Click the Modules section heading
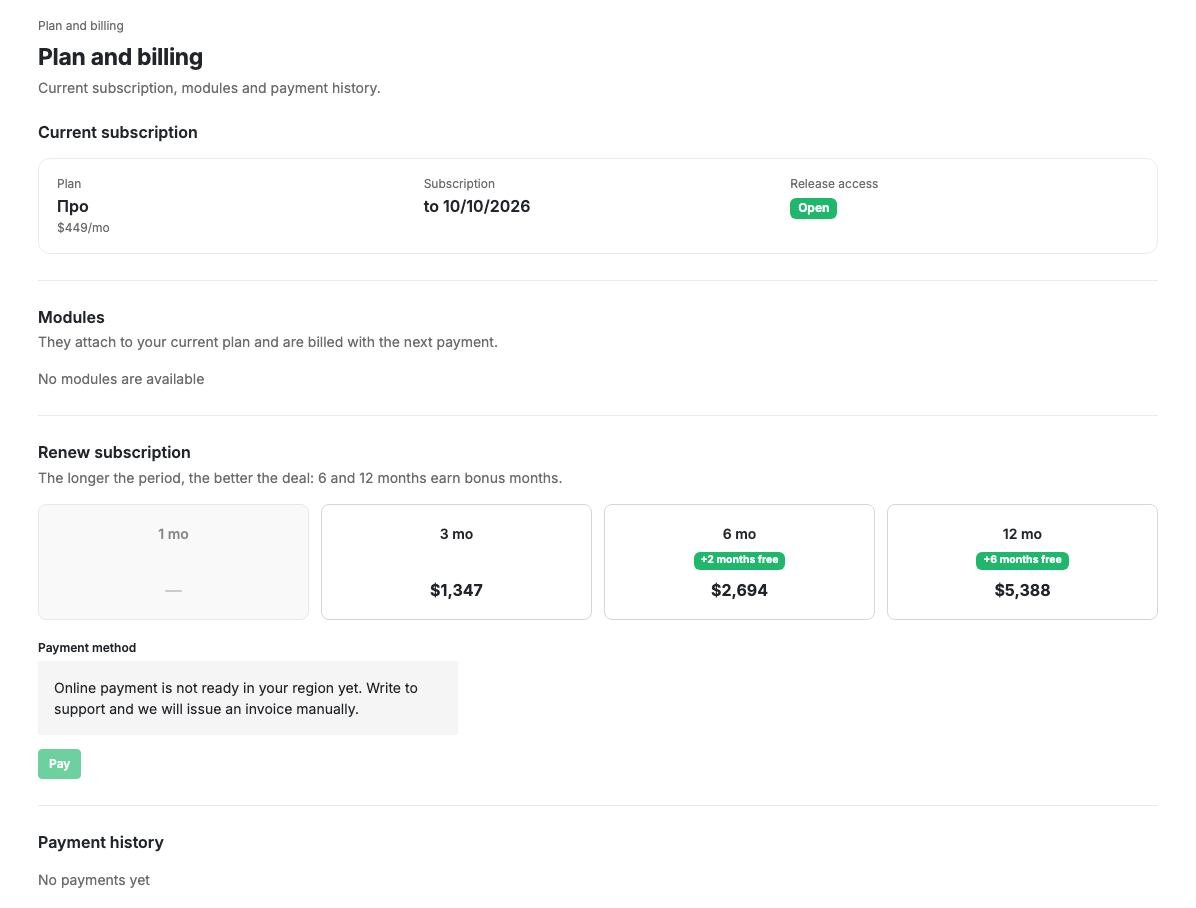This screenshot has height=908, width=1196. (71, 317)
